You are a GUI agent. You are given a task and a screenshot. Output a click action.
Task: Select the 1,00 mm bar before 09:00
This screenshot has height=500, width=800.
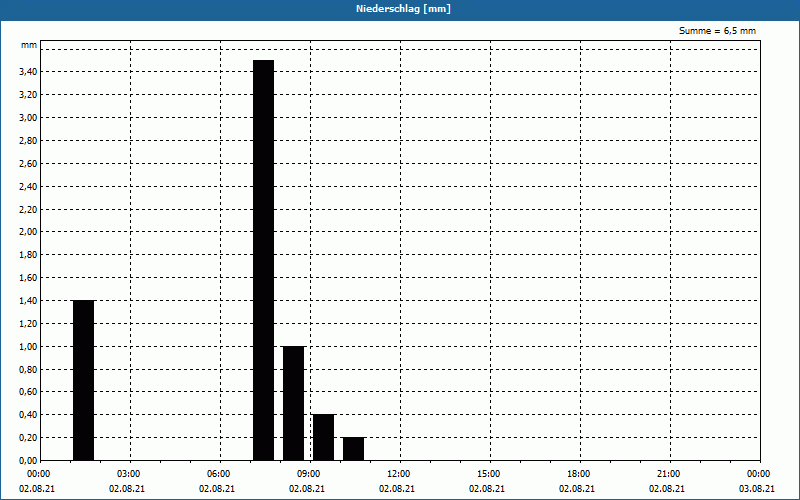[x=293, y=403]
